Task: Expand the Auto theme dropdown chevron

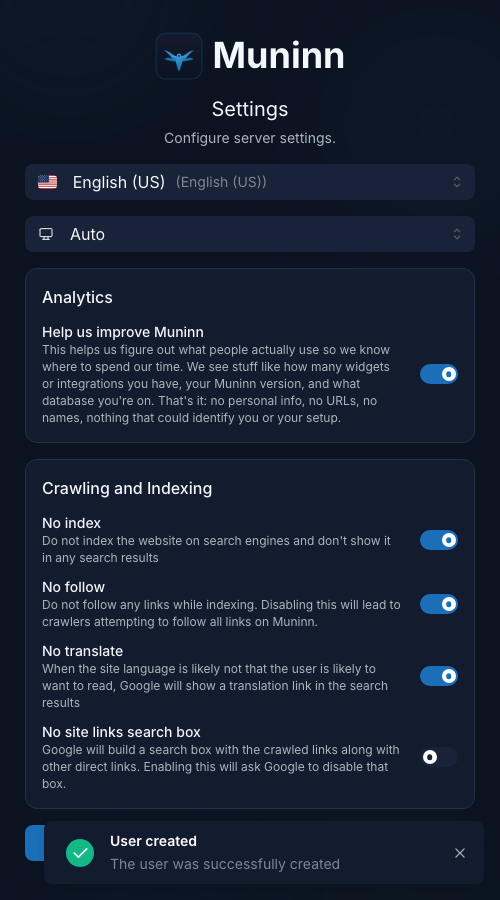Action: 457,234
